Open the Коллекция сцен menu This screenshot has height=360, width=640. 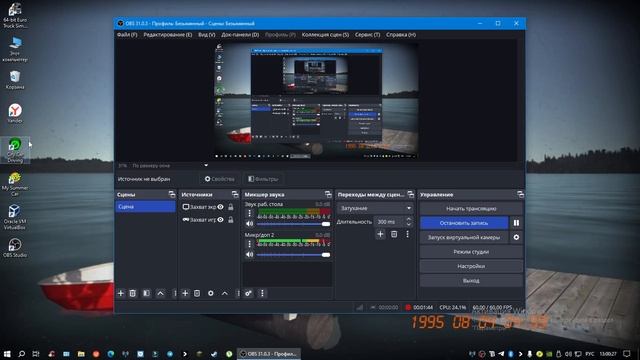[325, 35]
